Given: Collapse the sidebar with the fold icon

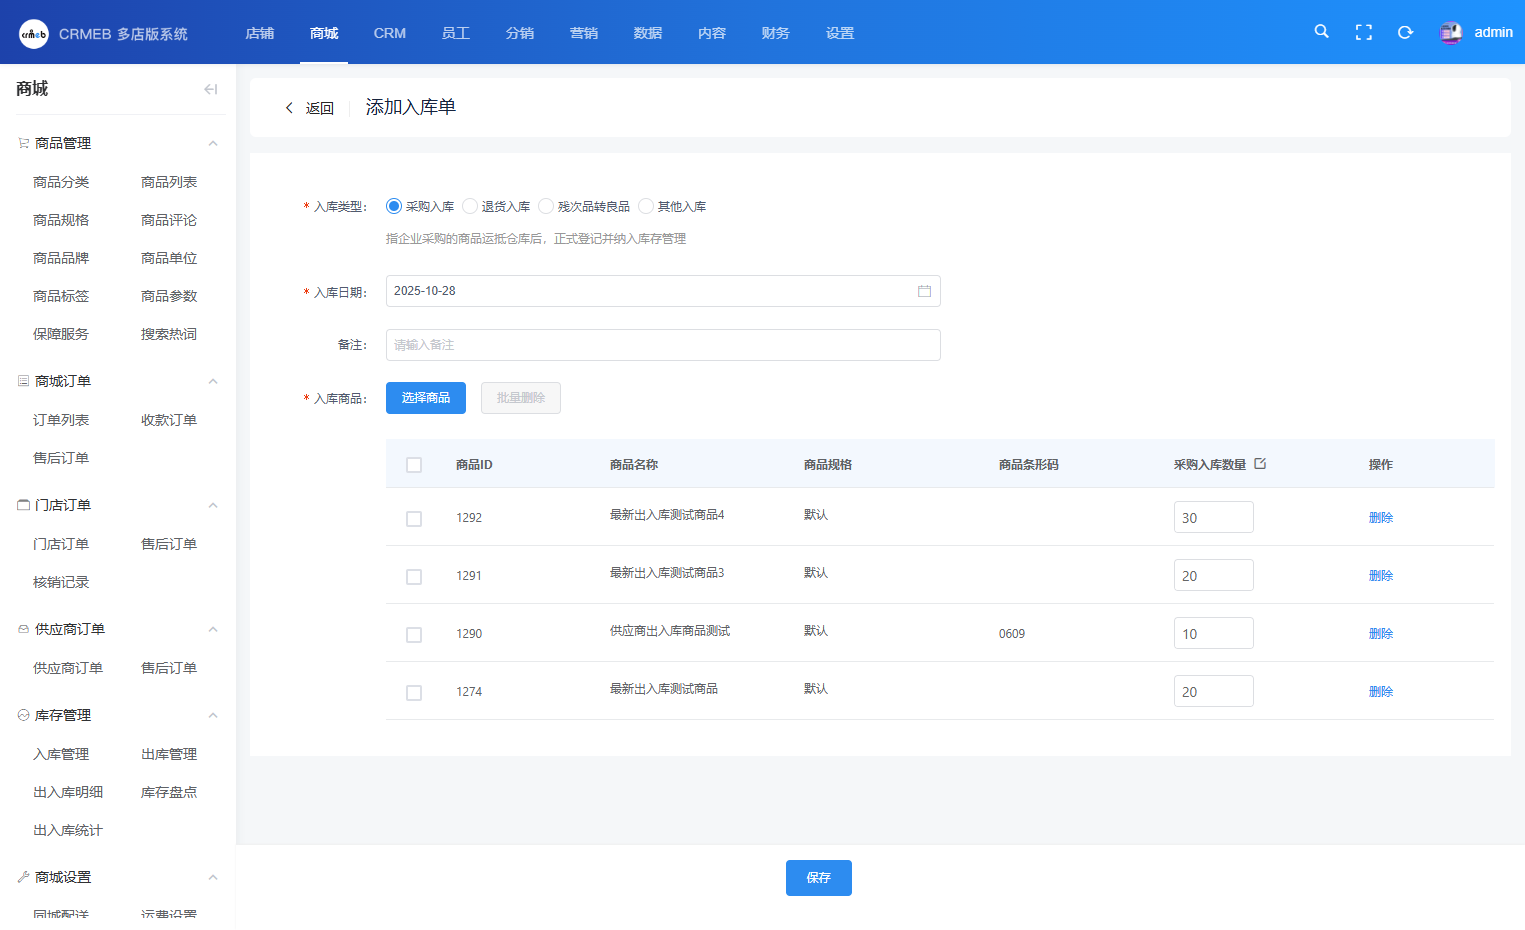Looking at the screenshot, I should point(210,89).
